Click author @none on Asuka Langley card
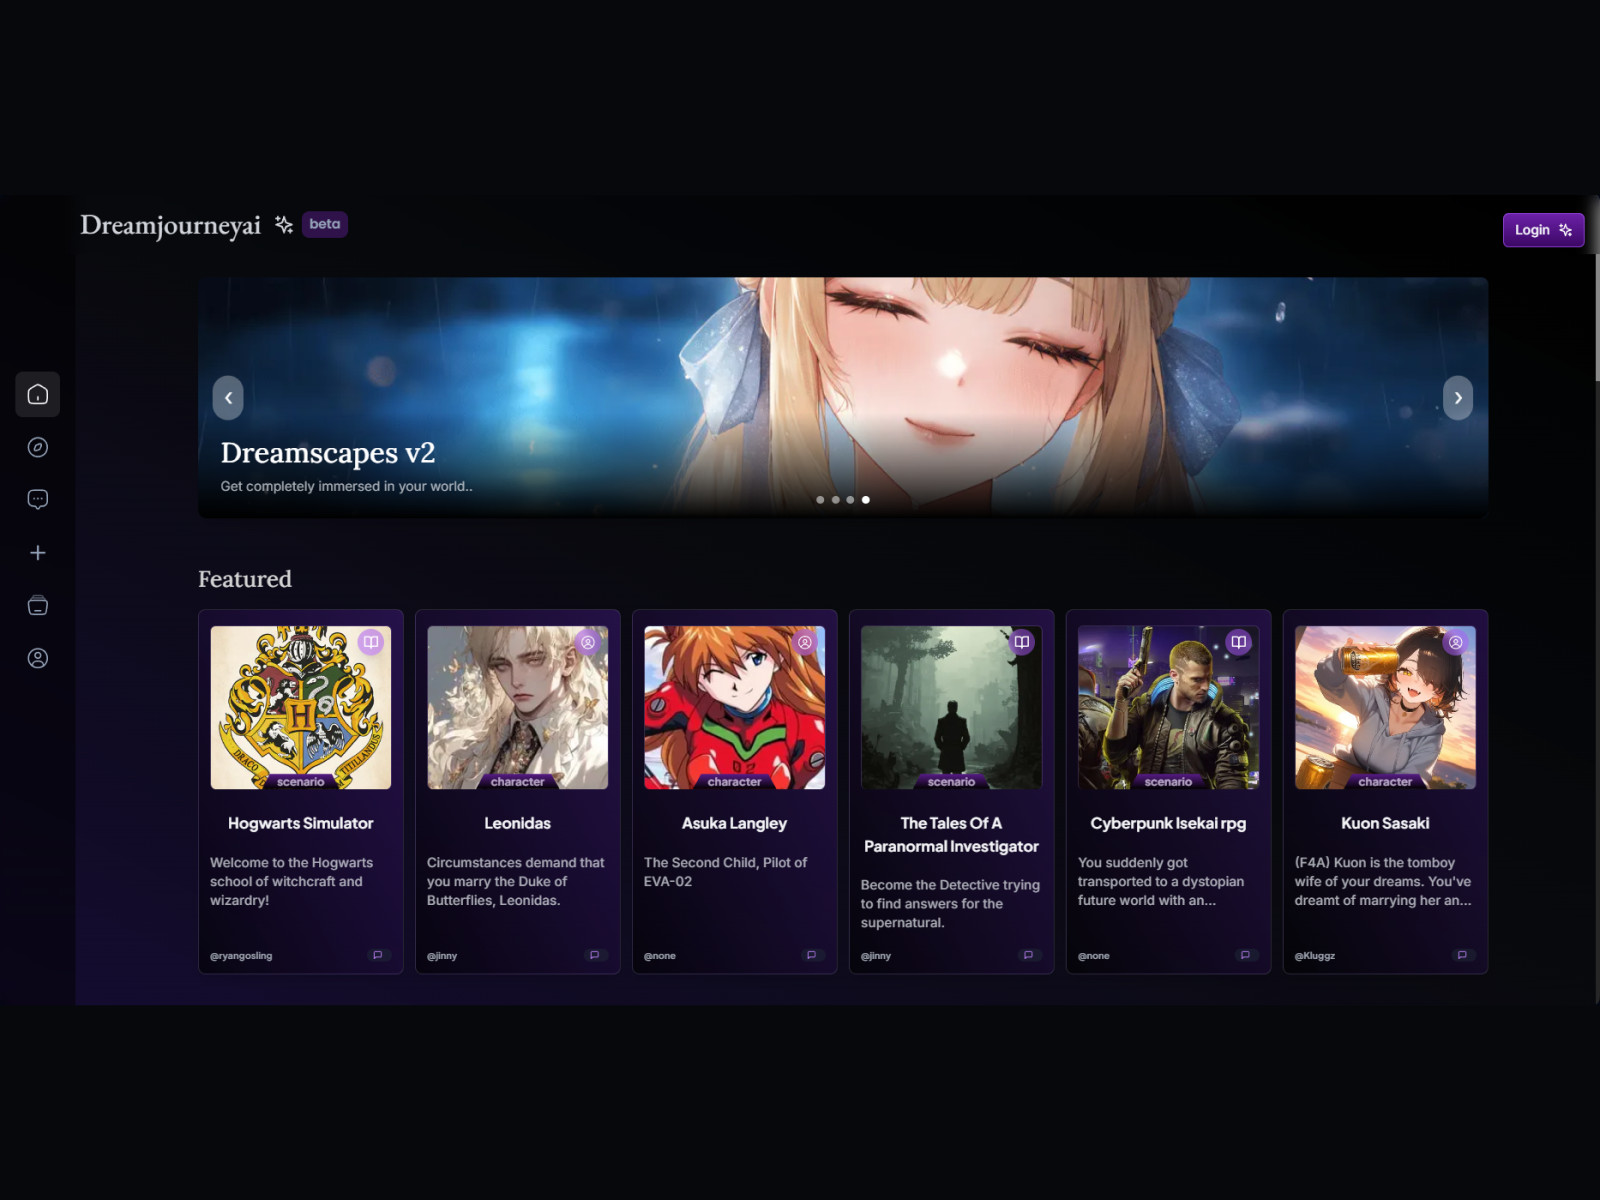The image size is (1600, 1200). click(x=660, y=956)
